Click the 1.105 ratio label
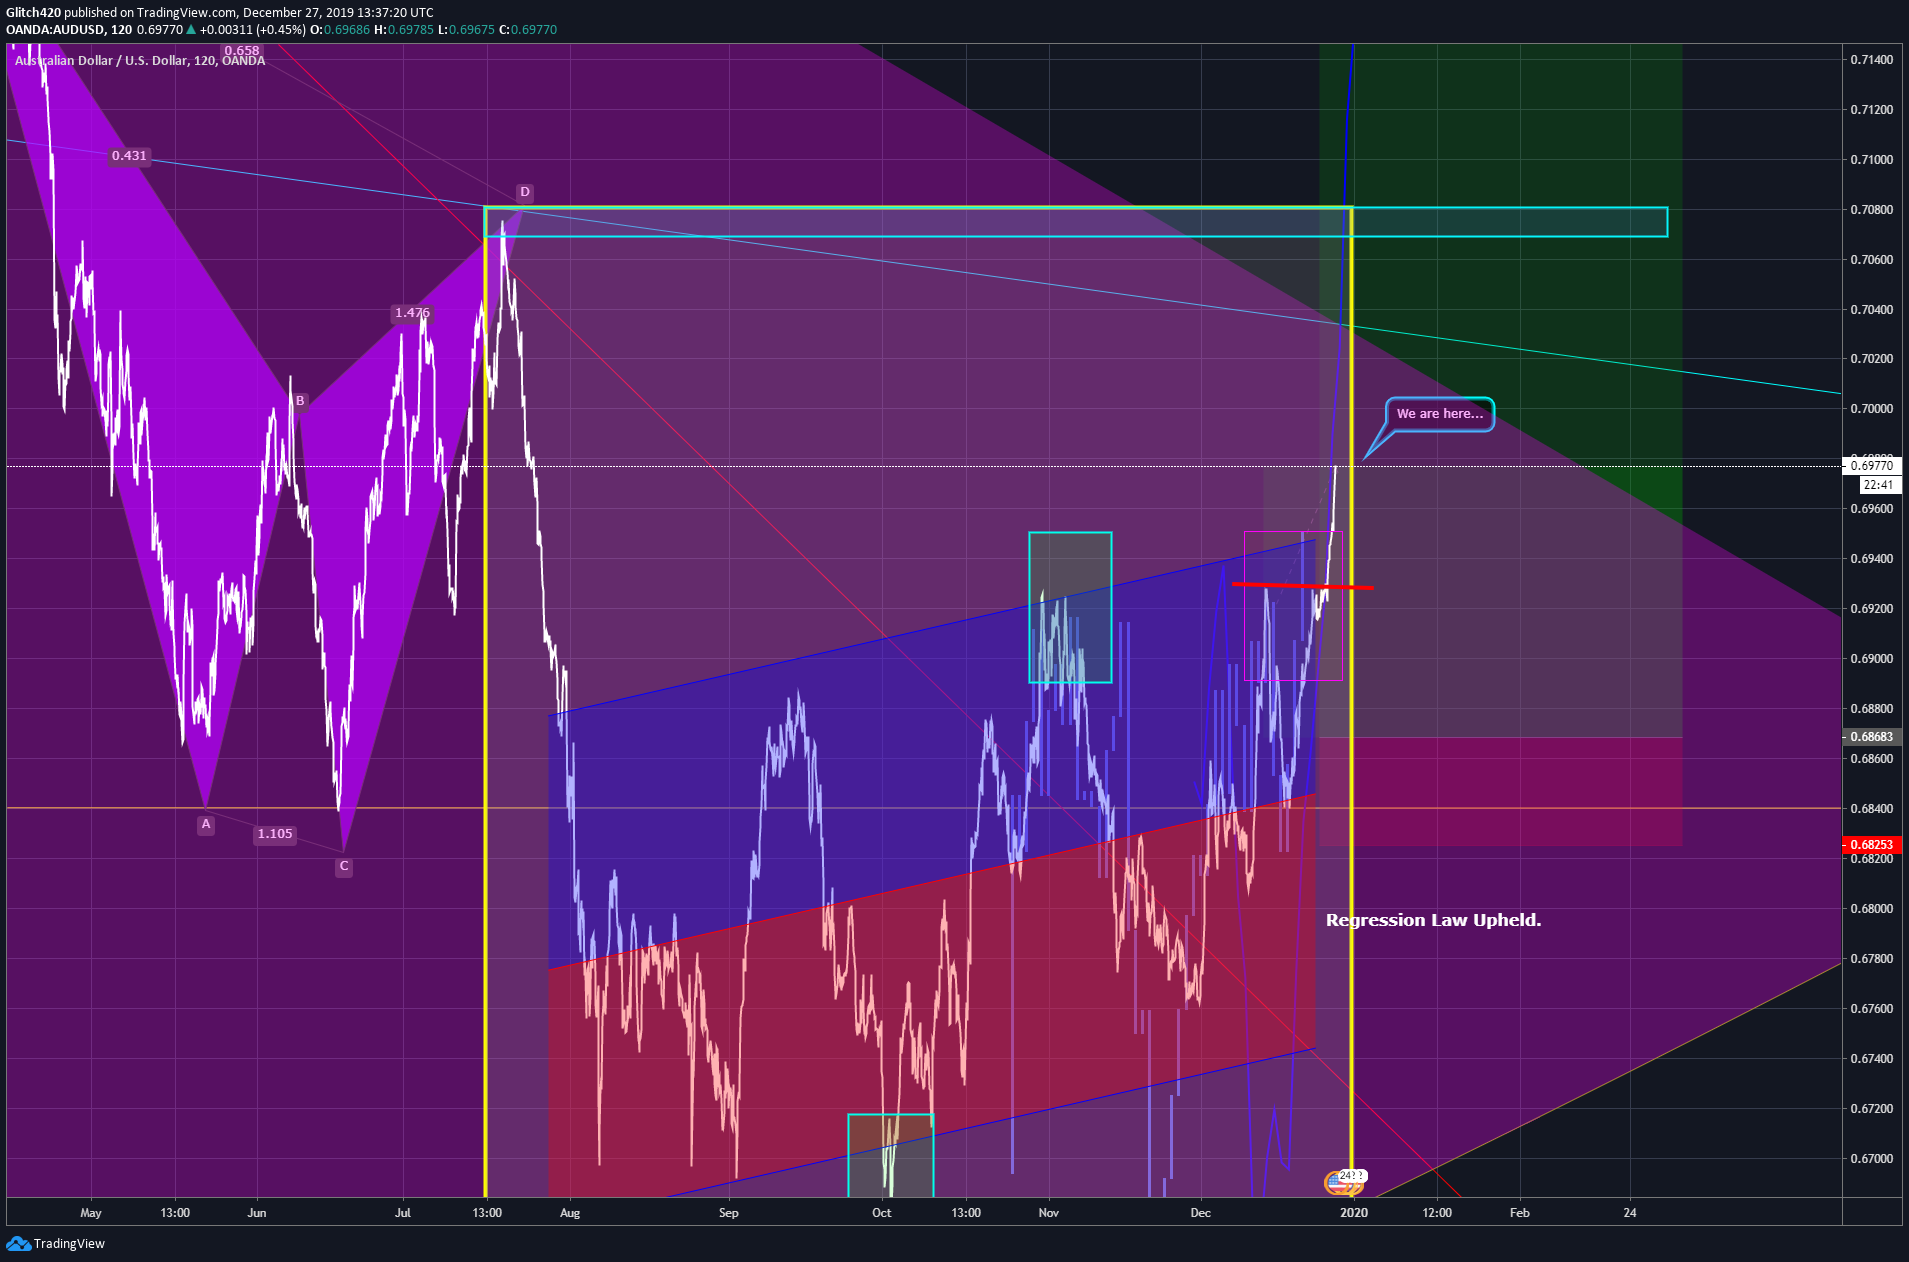Screen dimensions: 1909x1262 pos(275,834)
